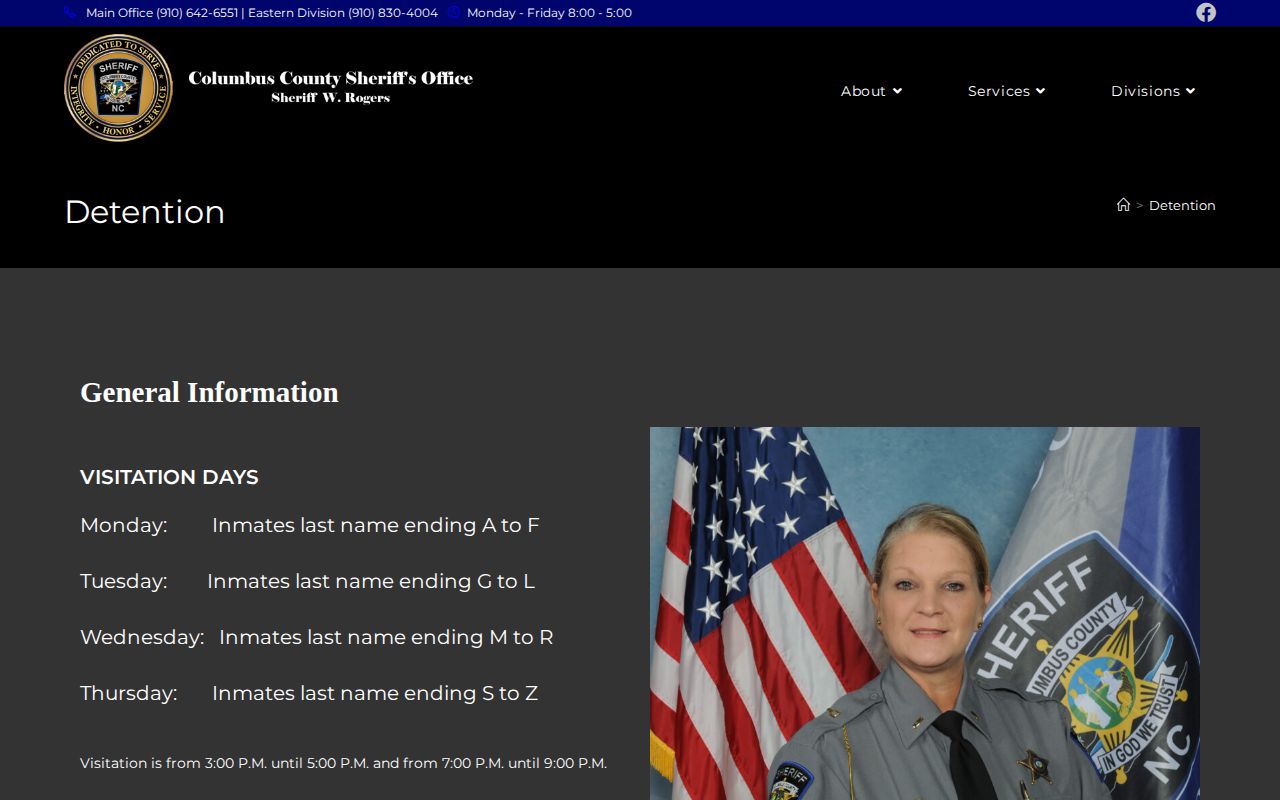The height and width of the screenshot is (800, 1280).
Task: Click the Tuesday G to L visitation line
Action: coord(308,581)
